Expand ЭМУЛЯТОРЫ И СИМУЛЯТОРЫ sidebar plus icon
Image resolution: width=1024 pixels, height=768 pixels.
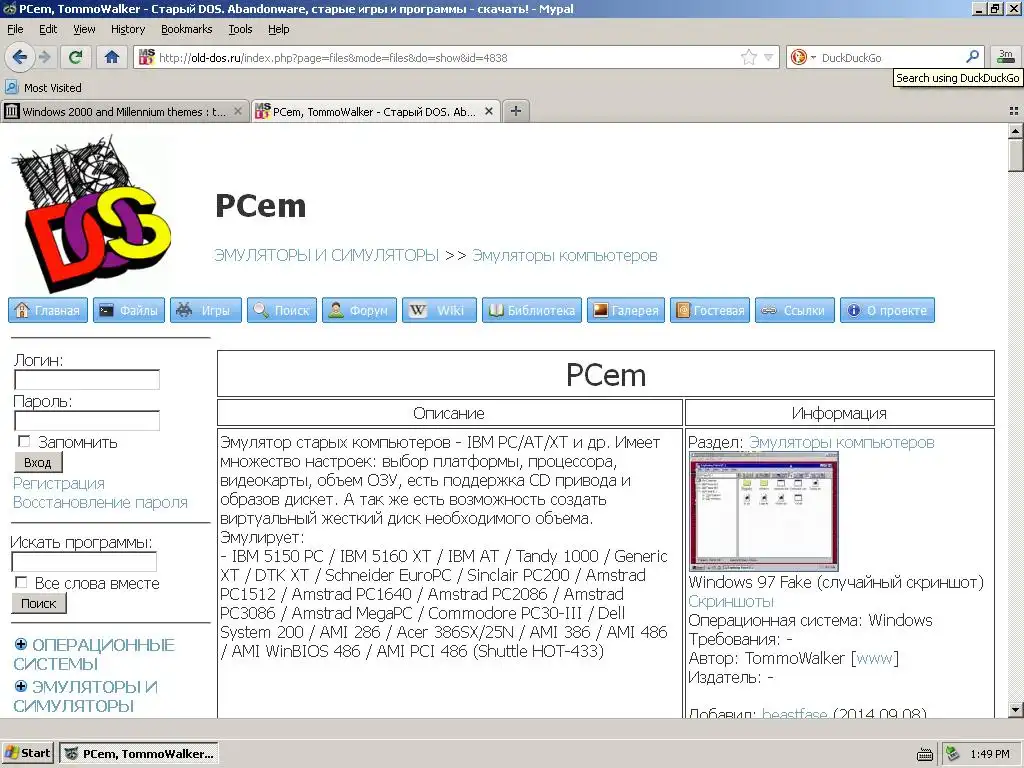[21, 686]
